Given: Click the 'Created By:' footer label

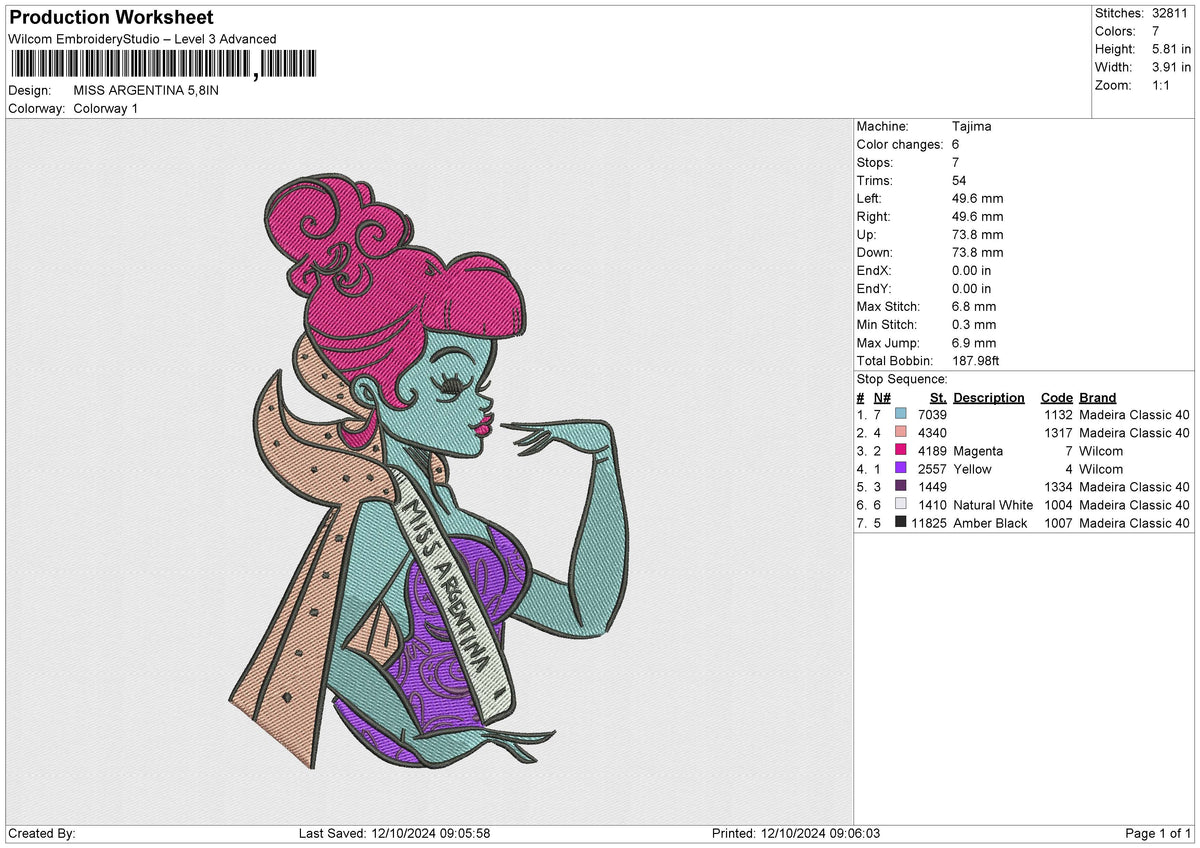Looking at the screenshot, I should coord(42,834).
